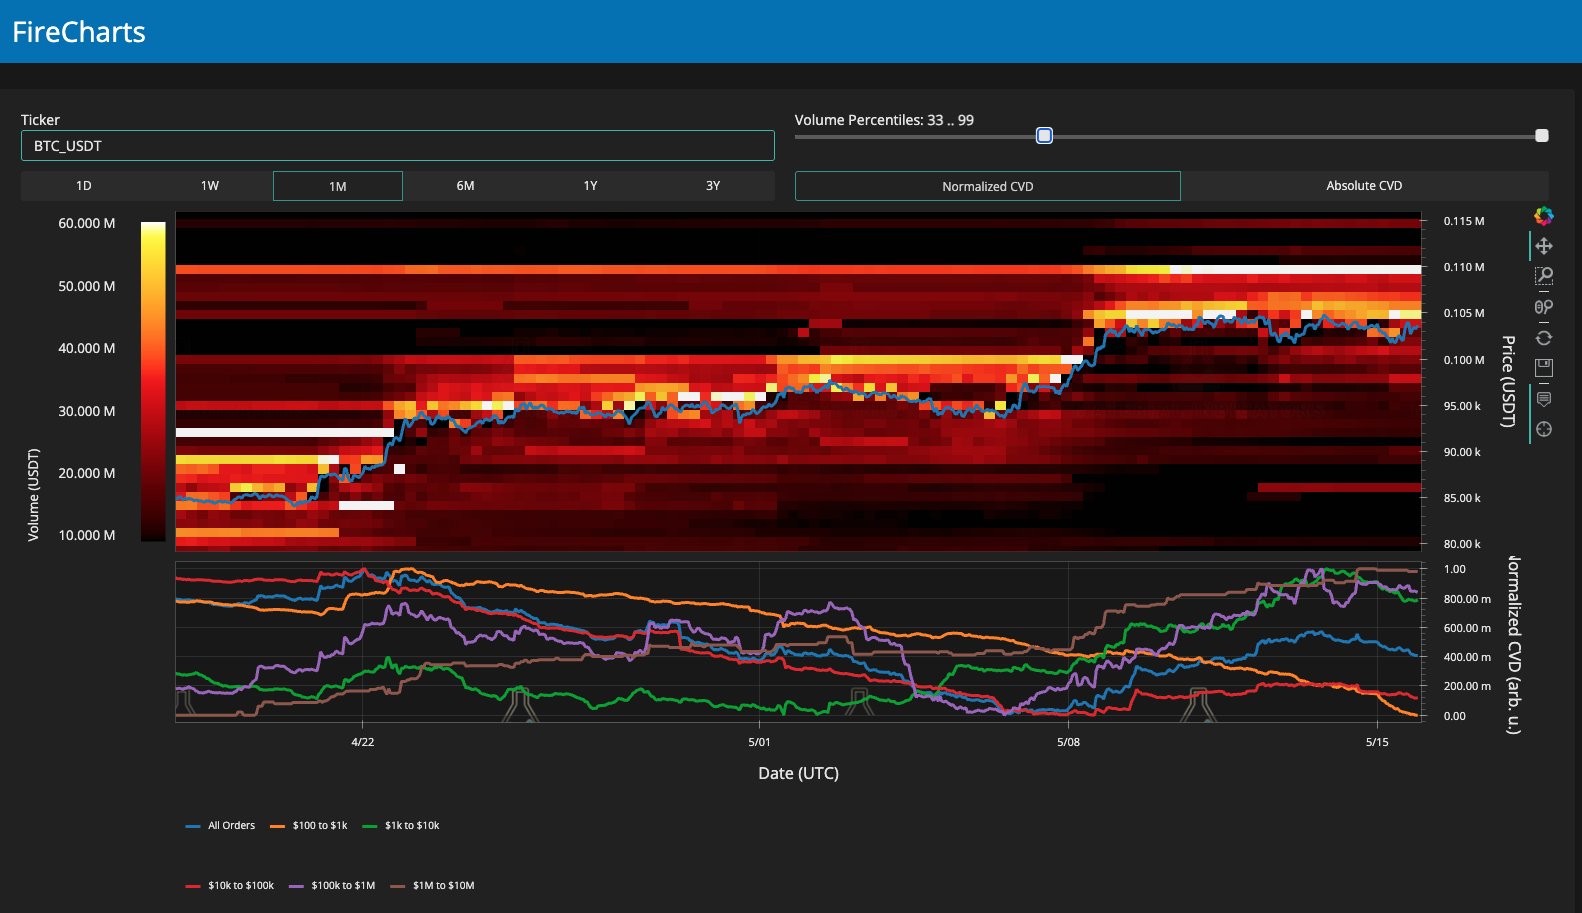Select the 6M timeframe tab
Image resolution: width=1582 pixels, height=913 pixels.
pyautogui.click(x=465, y=186)
